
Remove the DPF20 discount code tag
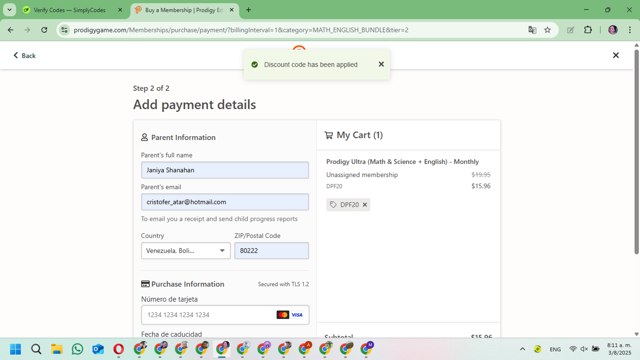click(x=365, y=204)
